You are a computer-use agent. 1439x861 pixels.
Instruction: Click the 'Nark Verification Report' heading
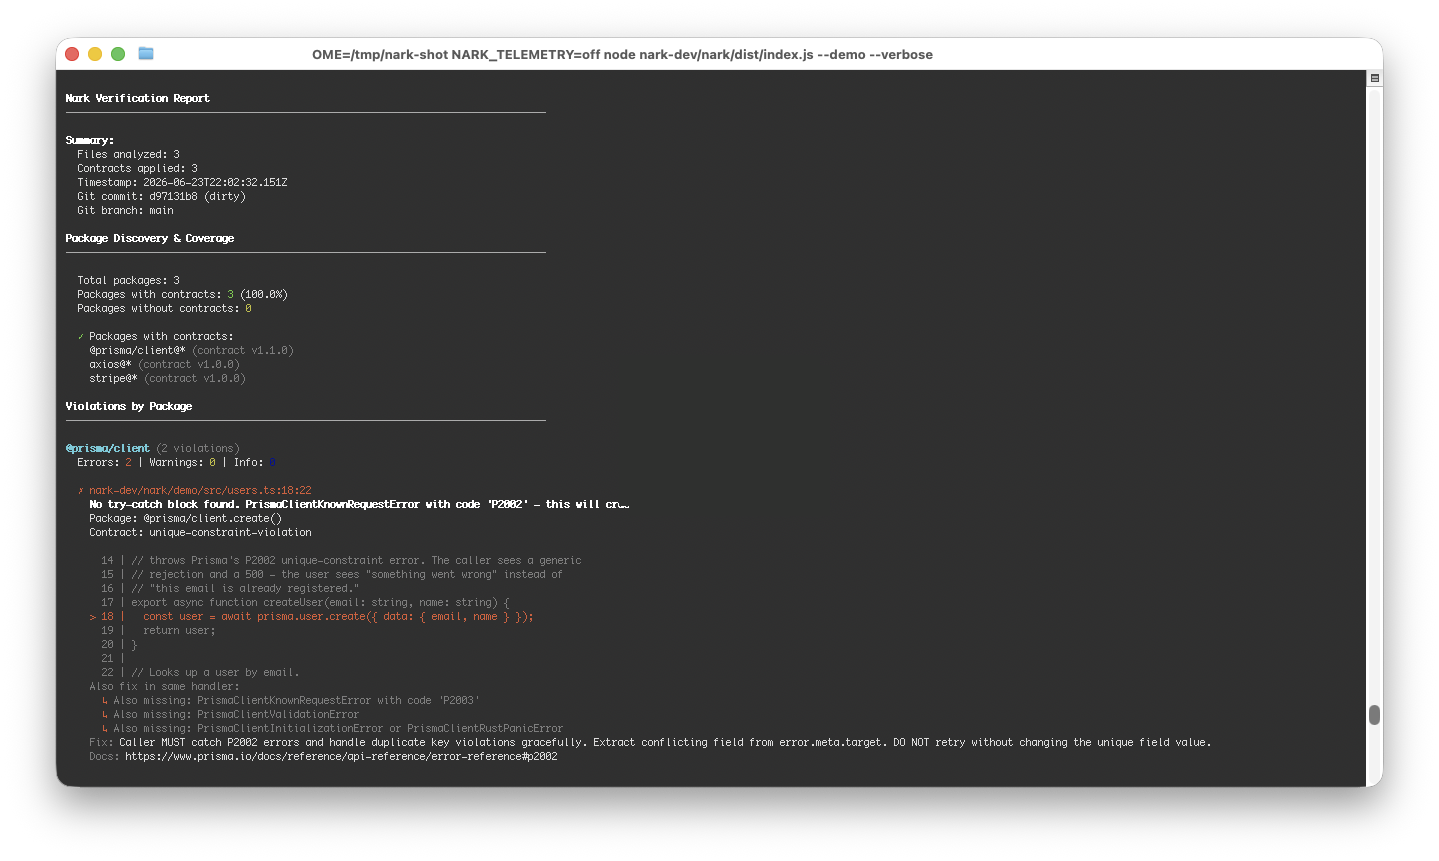click(137, 98)
